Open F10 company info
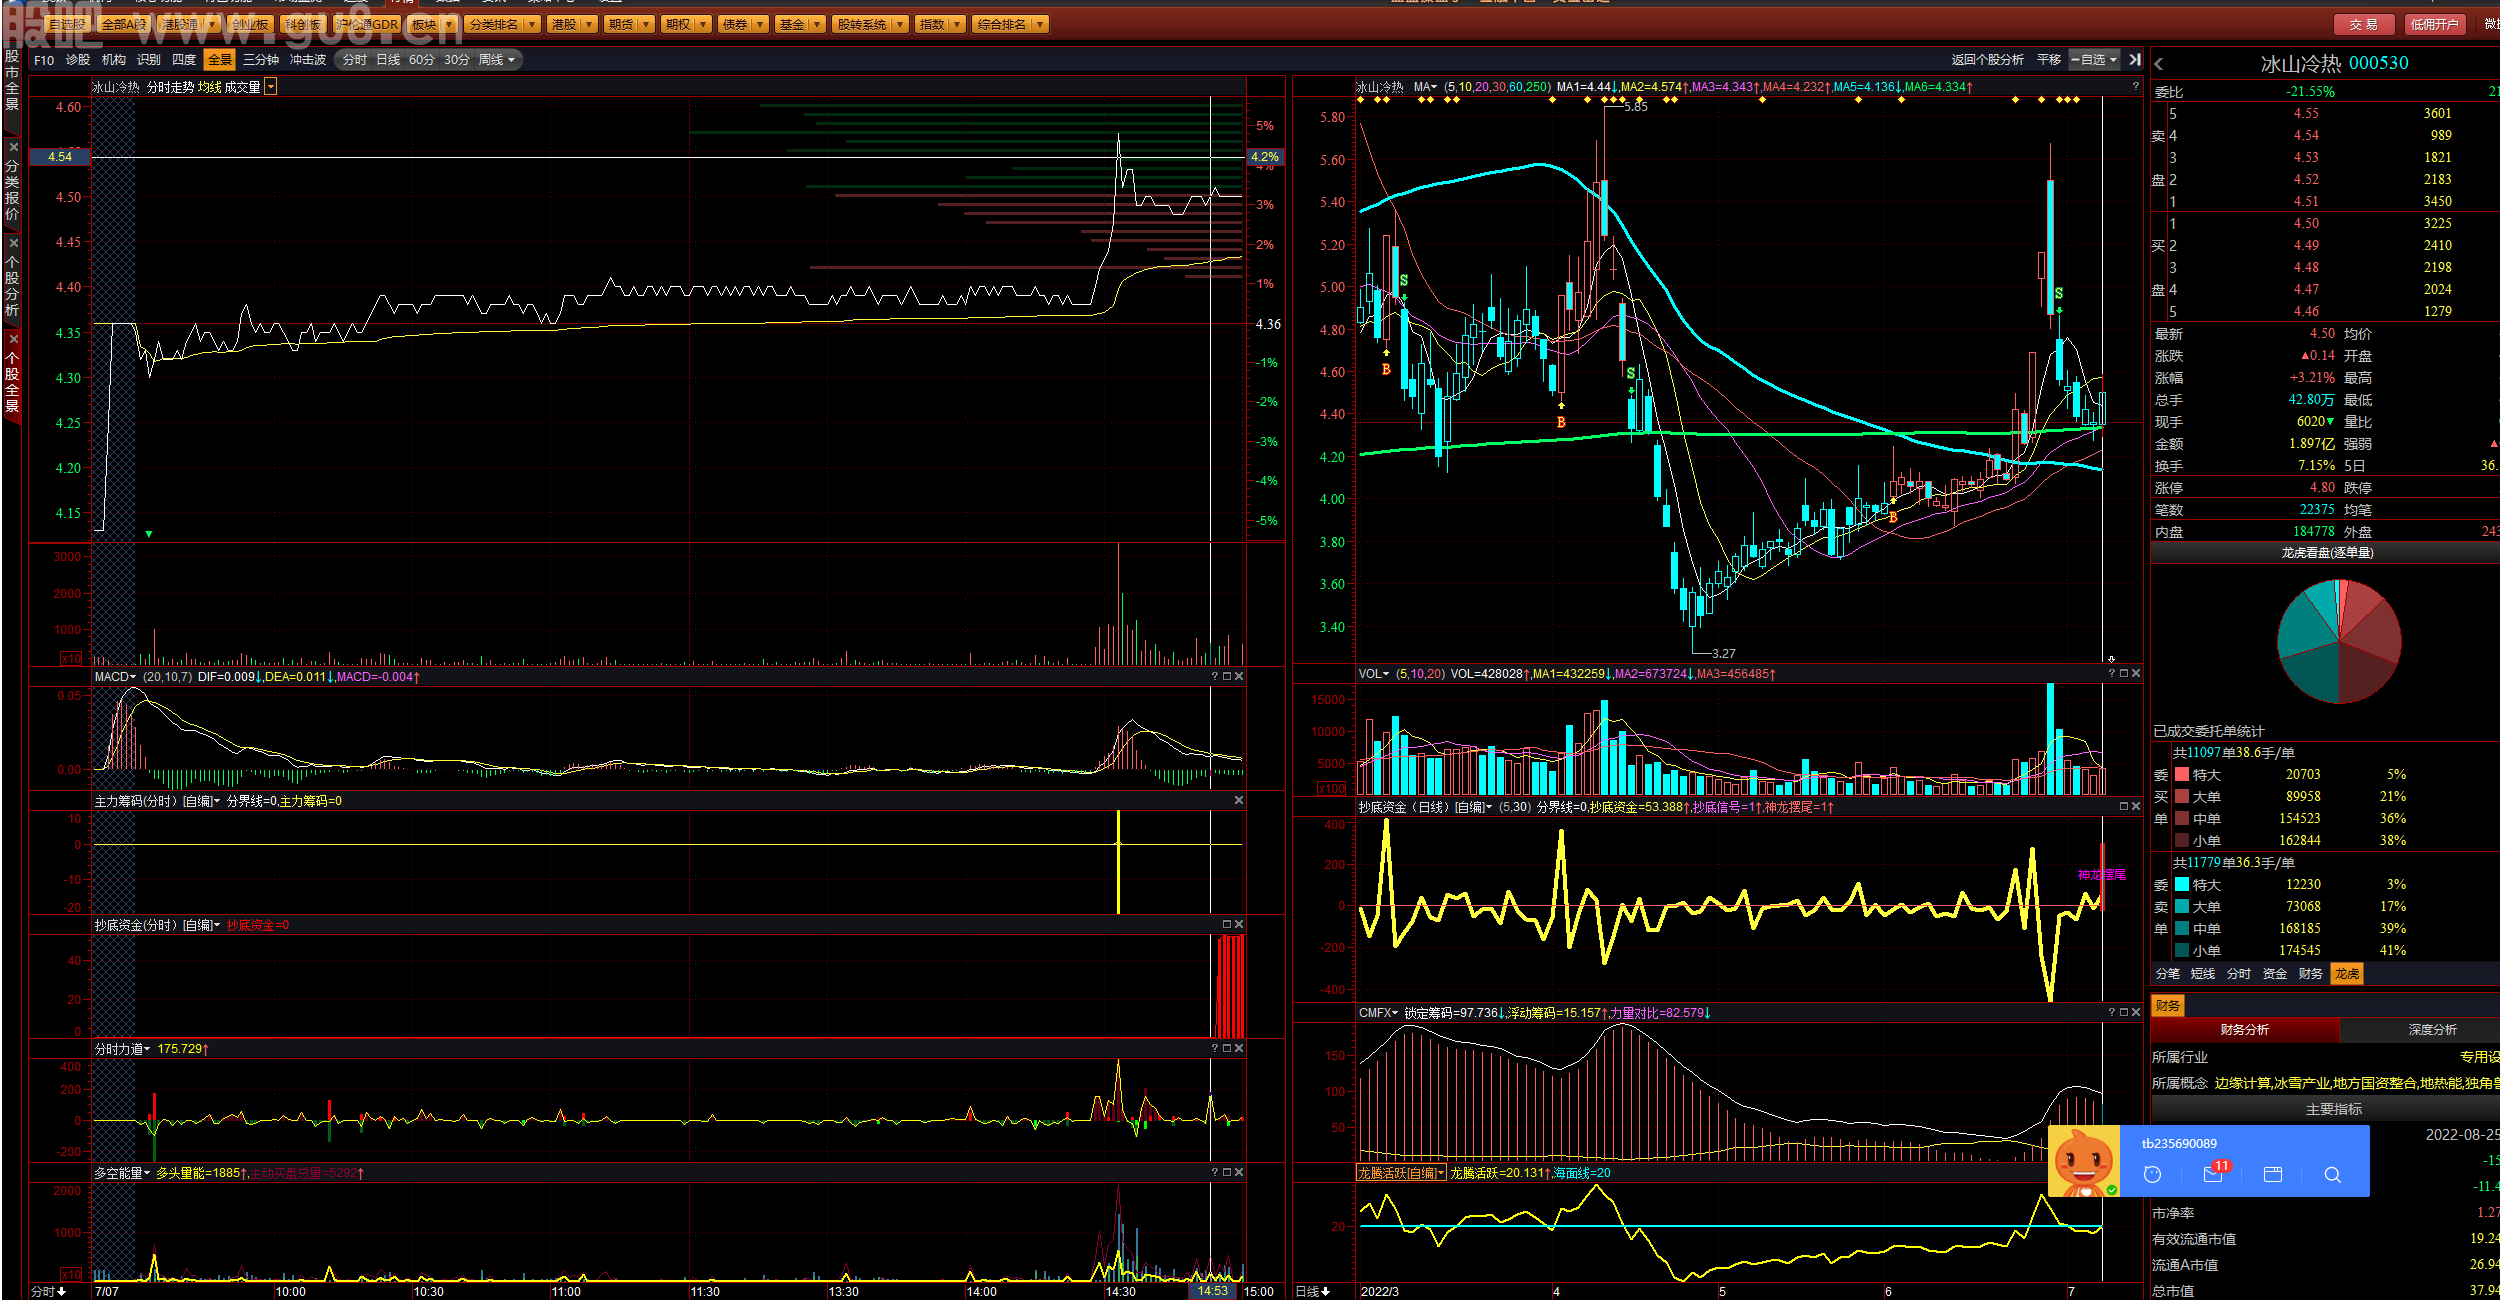 [x=44, y=60]
